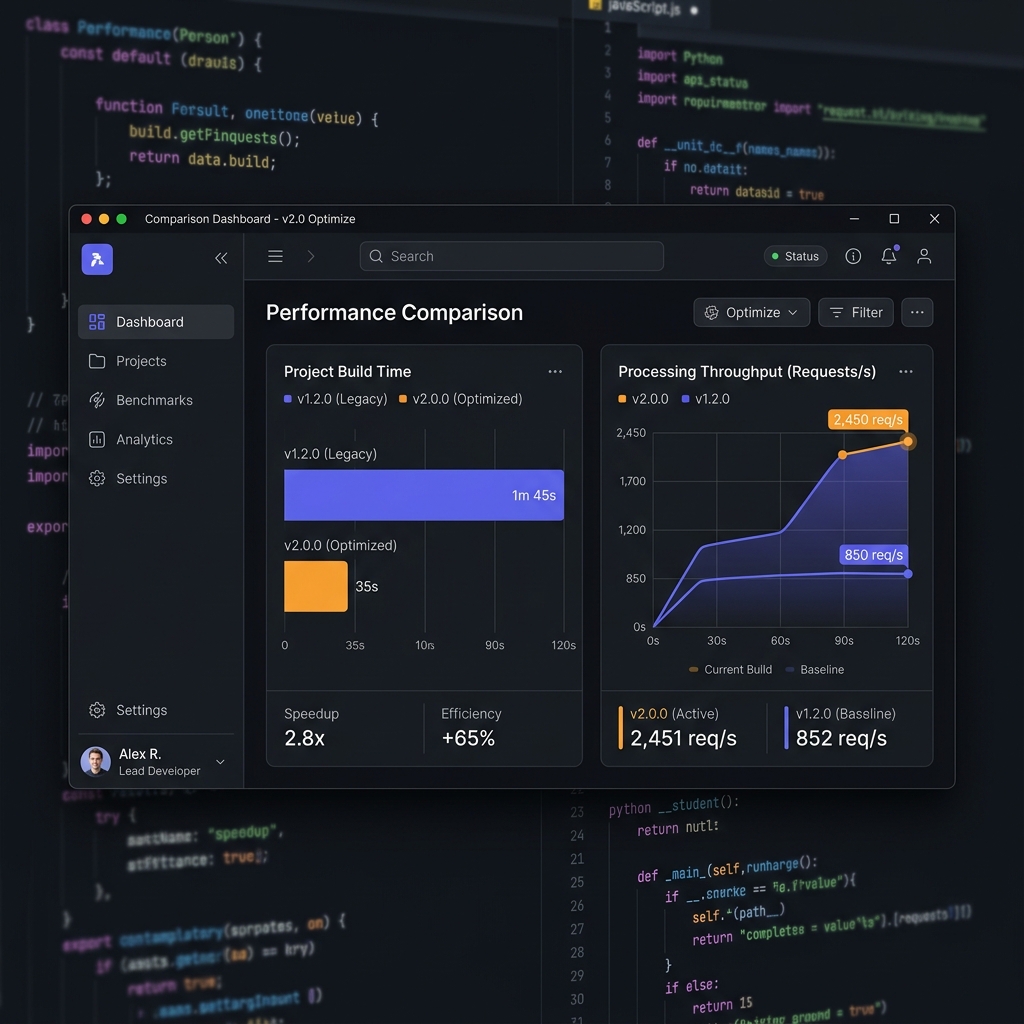
Task: Click the Dashboard grid icon in the sidebar
Action: coord(97,322)
